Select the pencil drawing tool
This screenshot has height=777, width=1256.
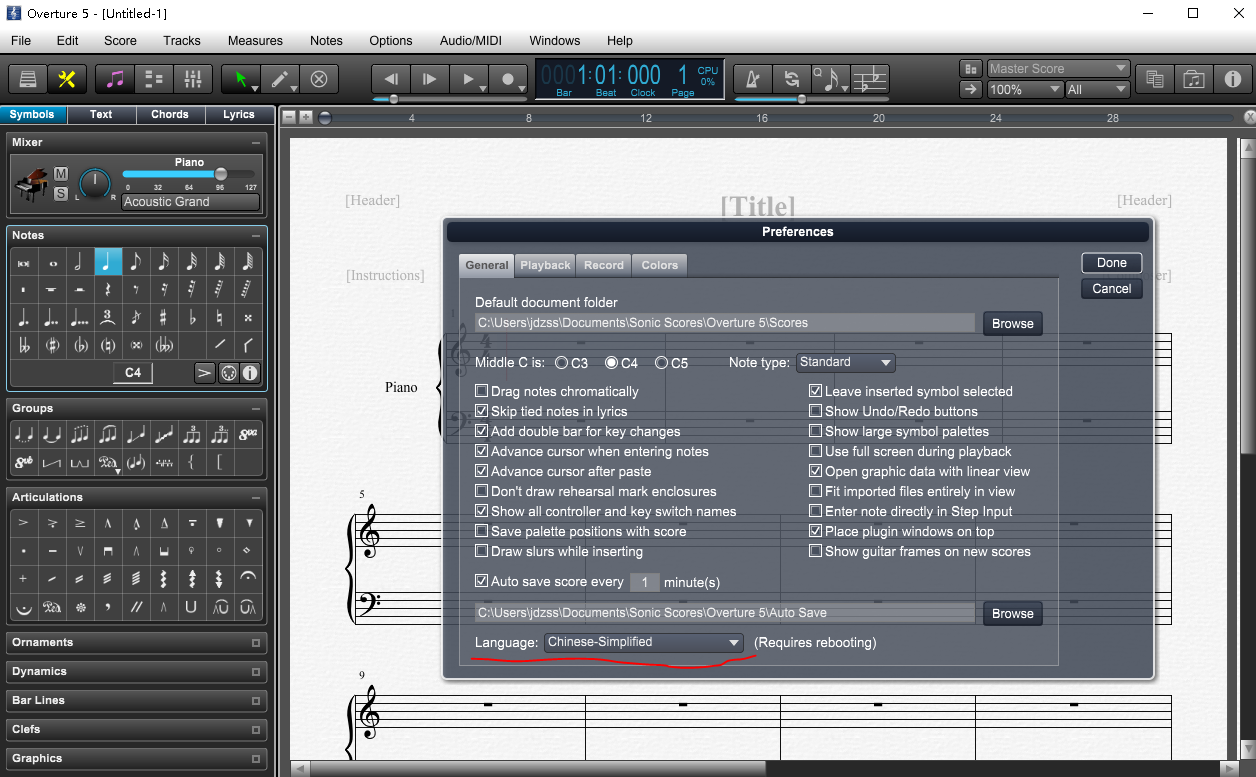pos(281,79)
